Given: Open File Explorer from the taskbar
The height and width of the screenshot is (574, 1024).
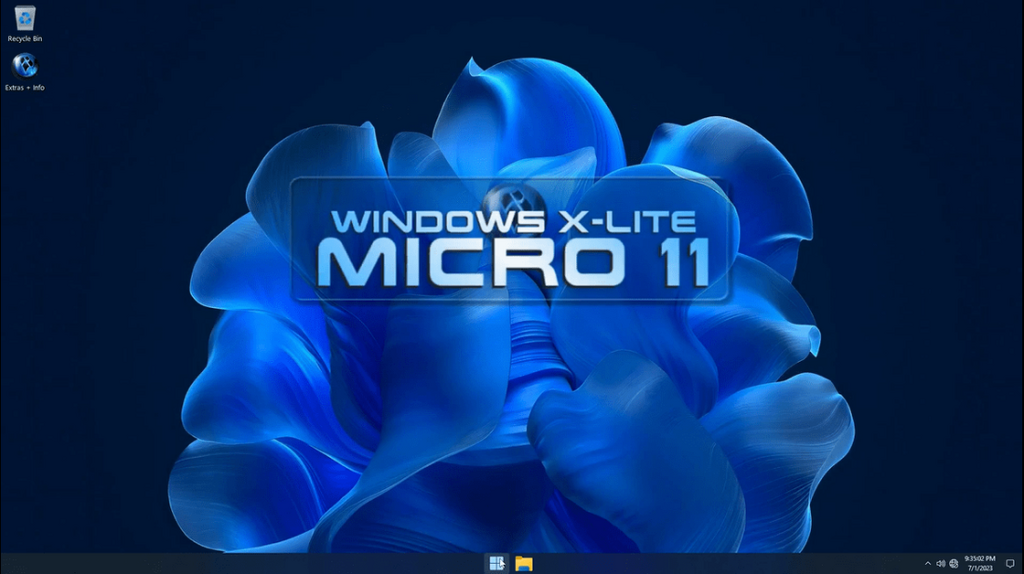Looking at the screenshot, I should tap(524, 563).
